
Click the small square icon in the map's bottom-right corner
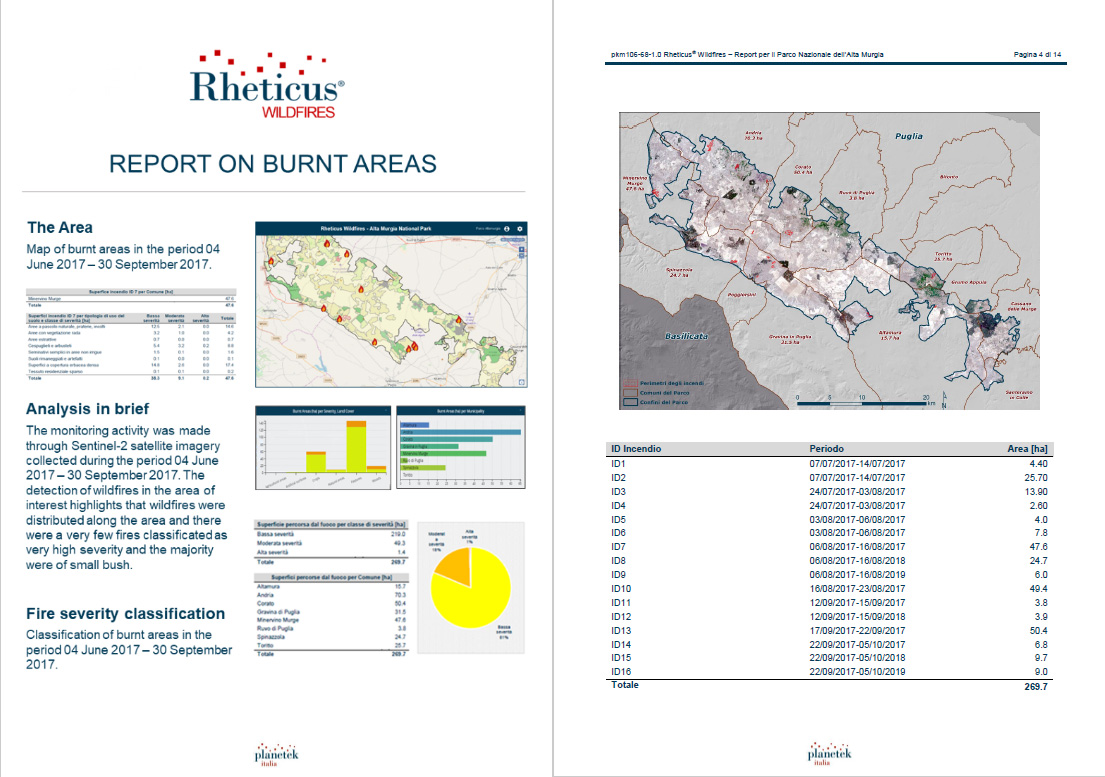click(521, 382)
